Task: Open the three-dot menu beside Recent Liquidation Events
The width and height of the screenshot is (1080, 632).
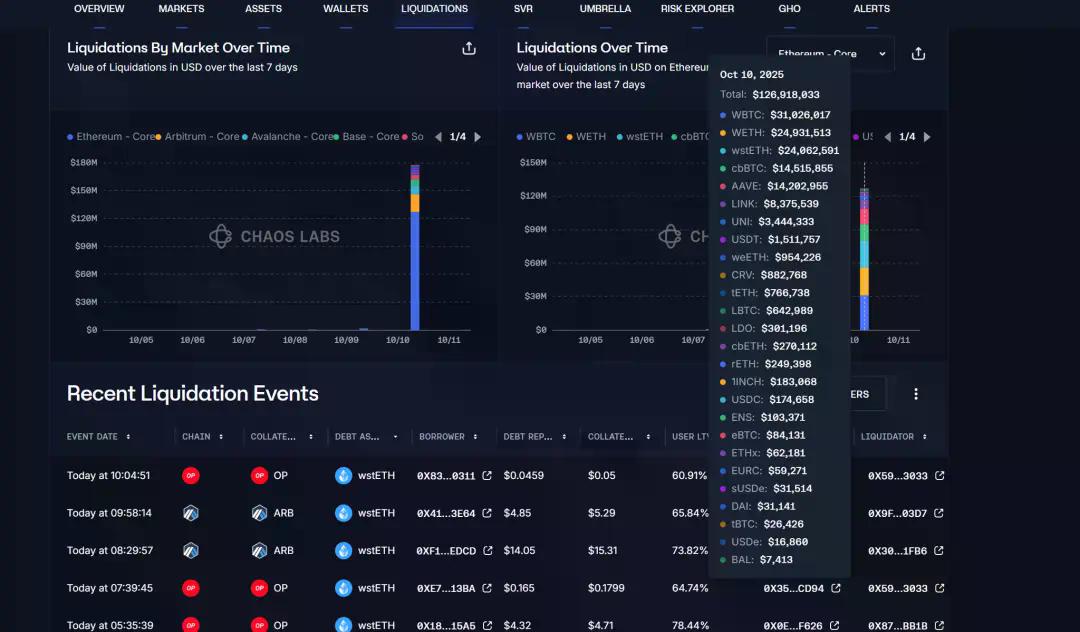Action: (x=916, y=394)
